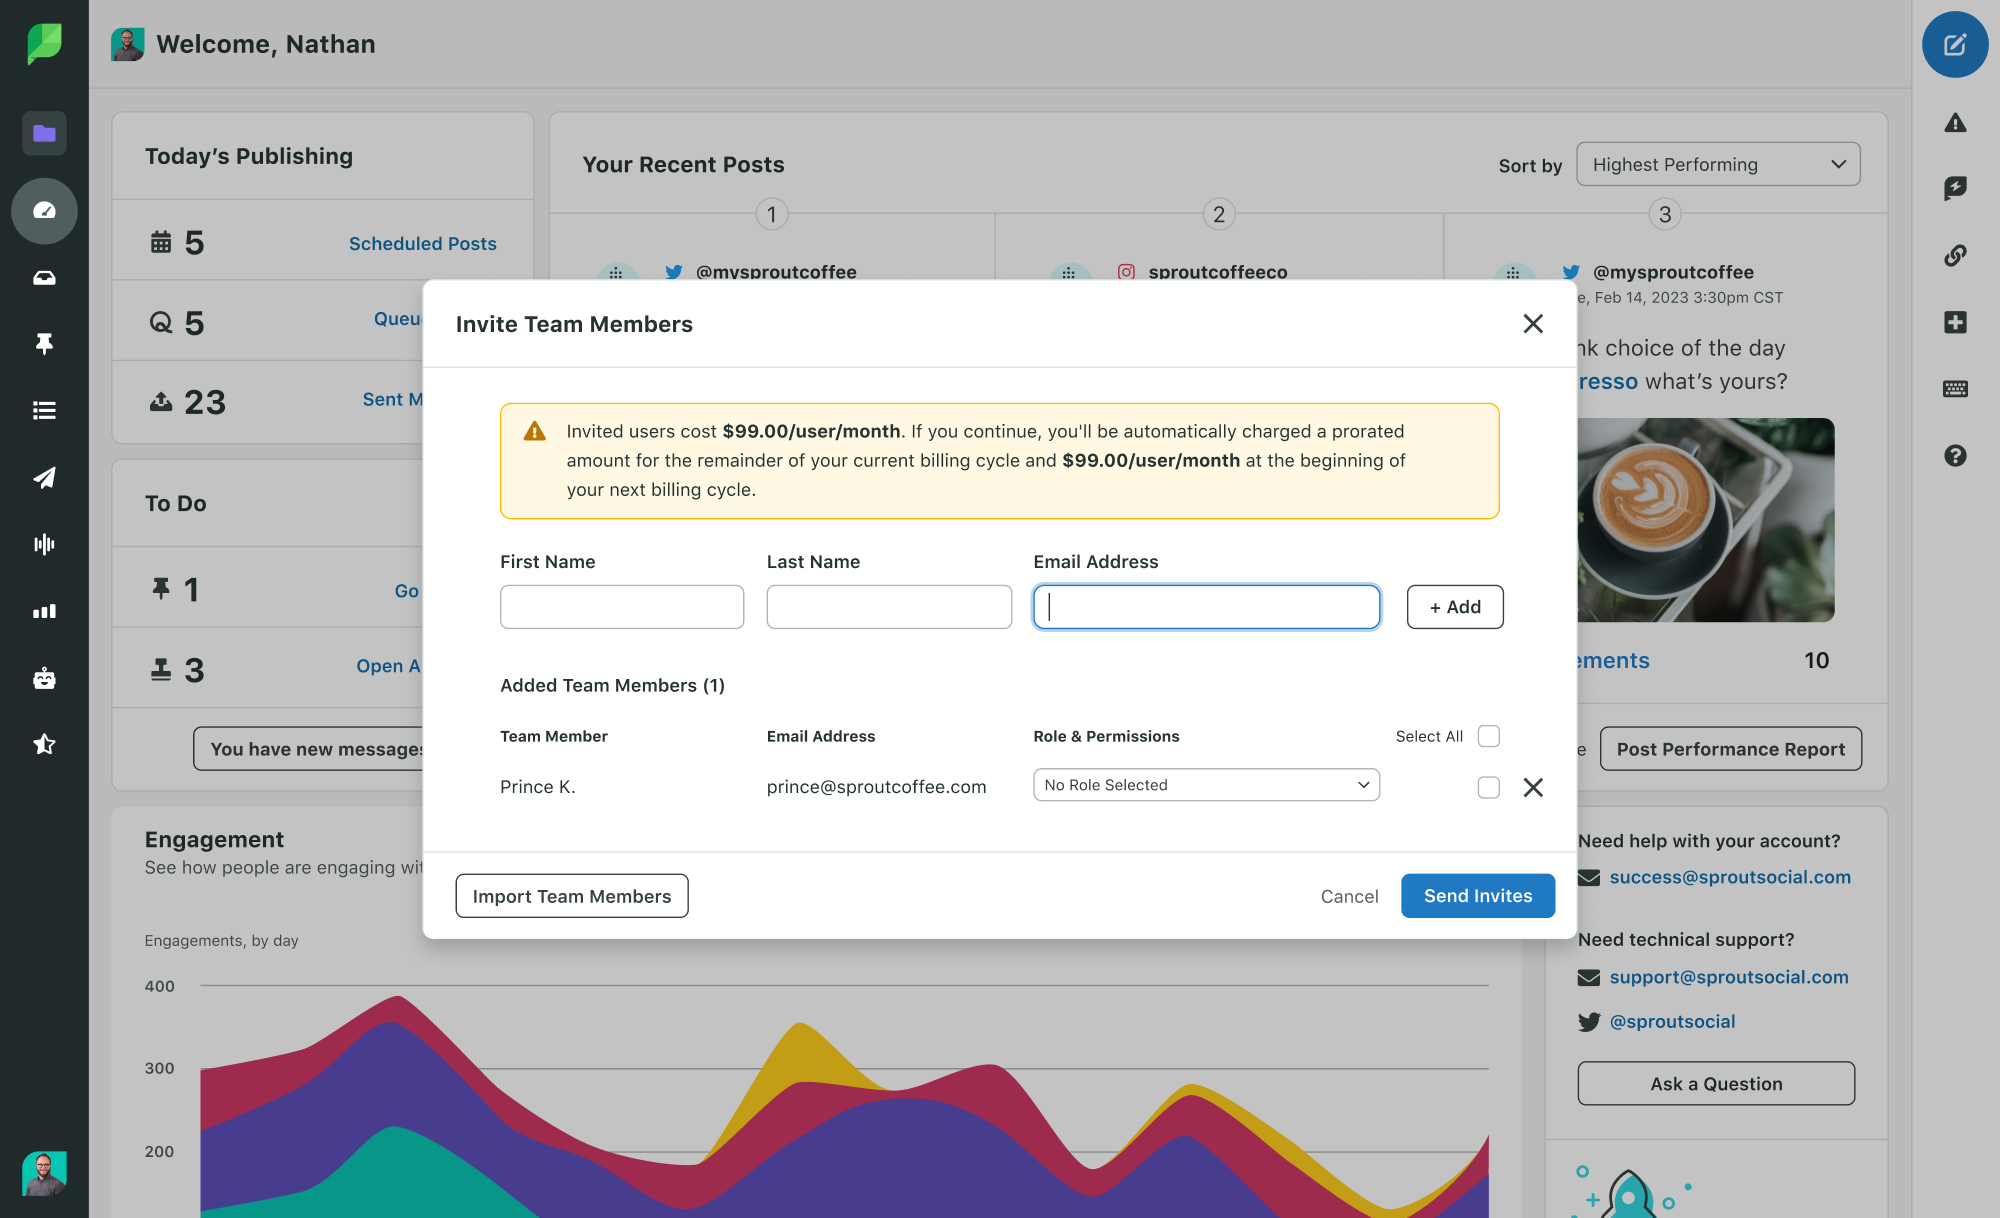The height and width of the screenshot is (1218, 2000).
Task: Click the Import Team Members button
Action: click(x=571, y=895)
